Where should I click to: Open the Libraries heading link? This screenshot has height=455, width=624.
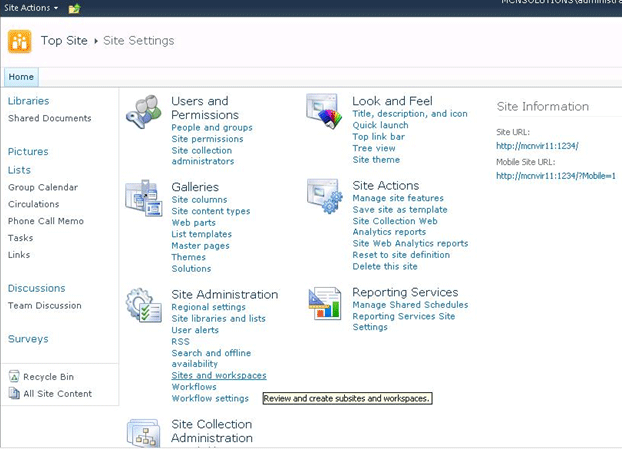(28, 101)
